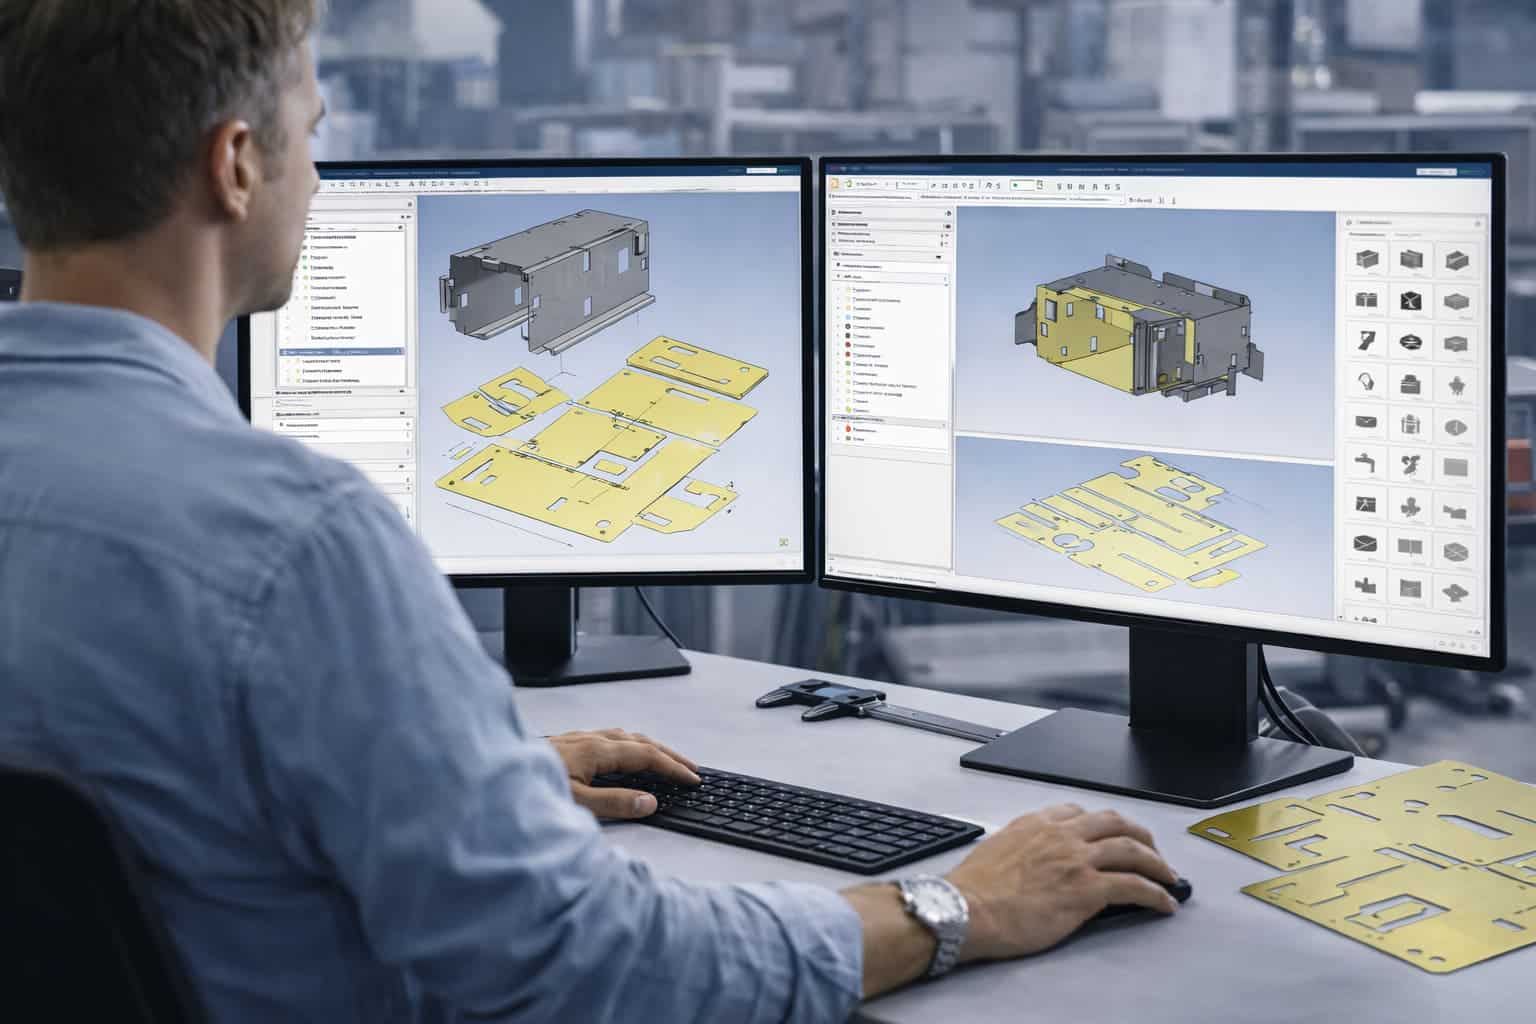This screenshot has height=1024, width=1536.
Task: Click small green icon at left viewport's bottom-right corner
Action: pyautogui.click(x=783, y=542)
